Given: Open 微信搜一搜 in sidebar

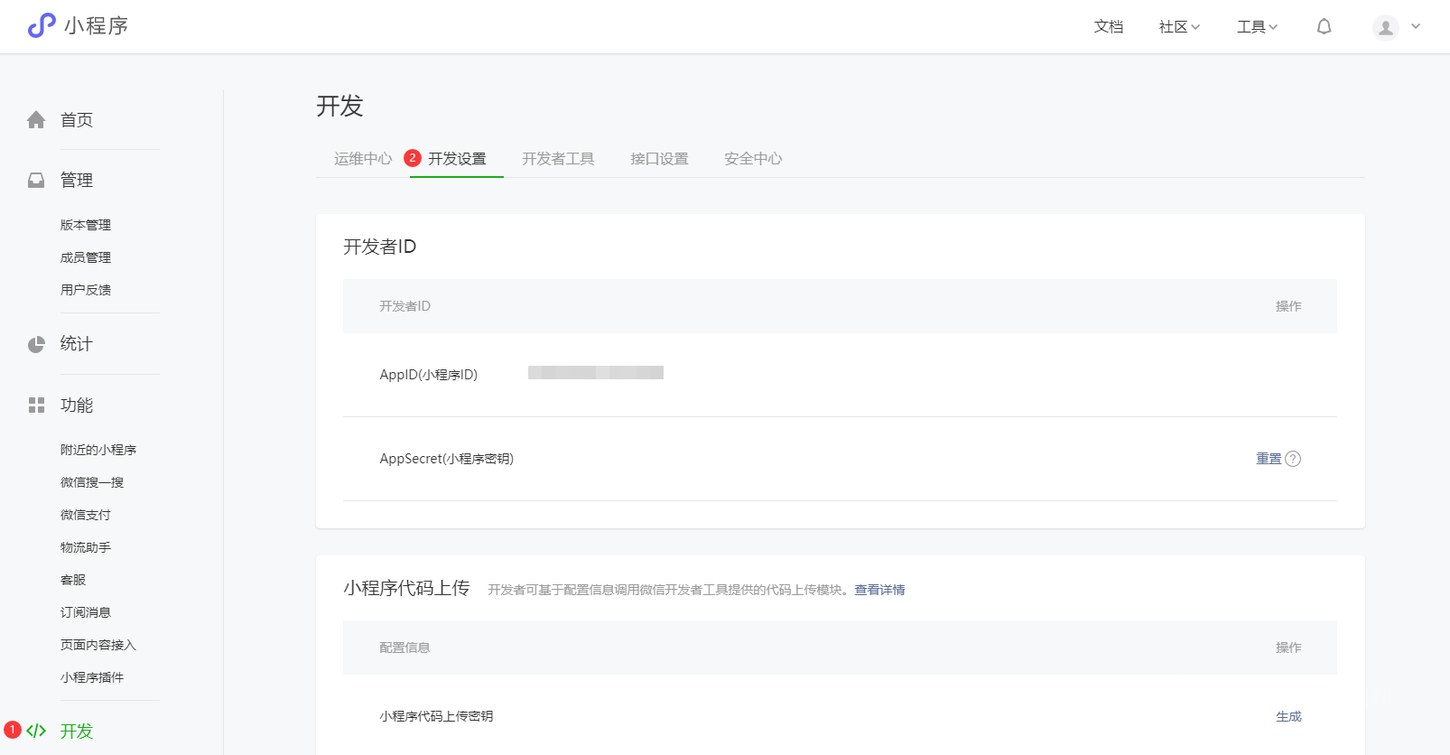Looking at the screenshot, I should pyautogui.click(x=92, y=483).
